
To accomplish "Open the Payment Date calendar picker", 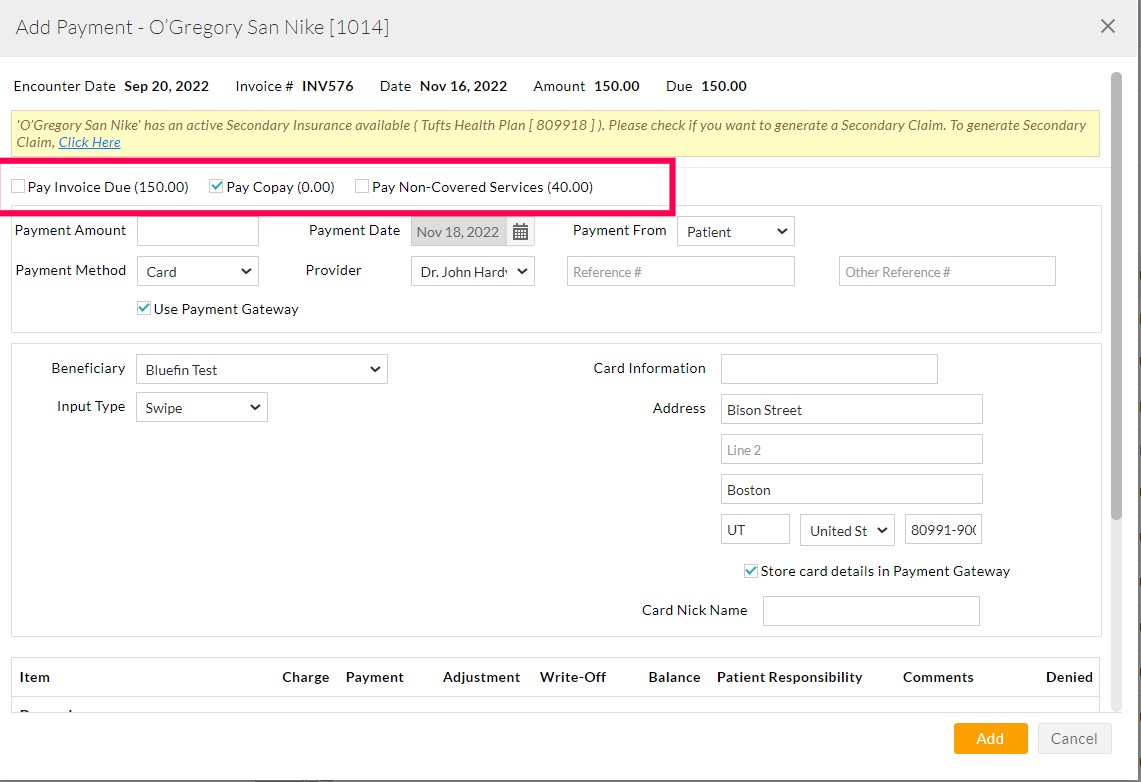I will [519, 231].
